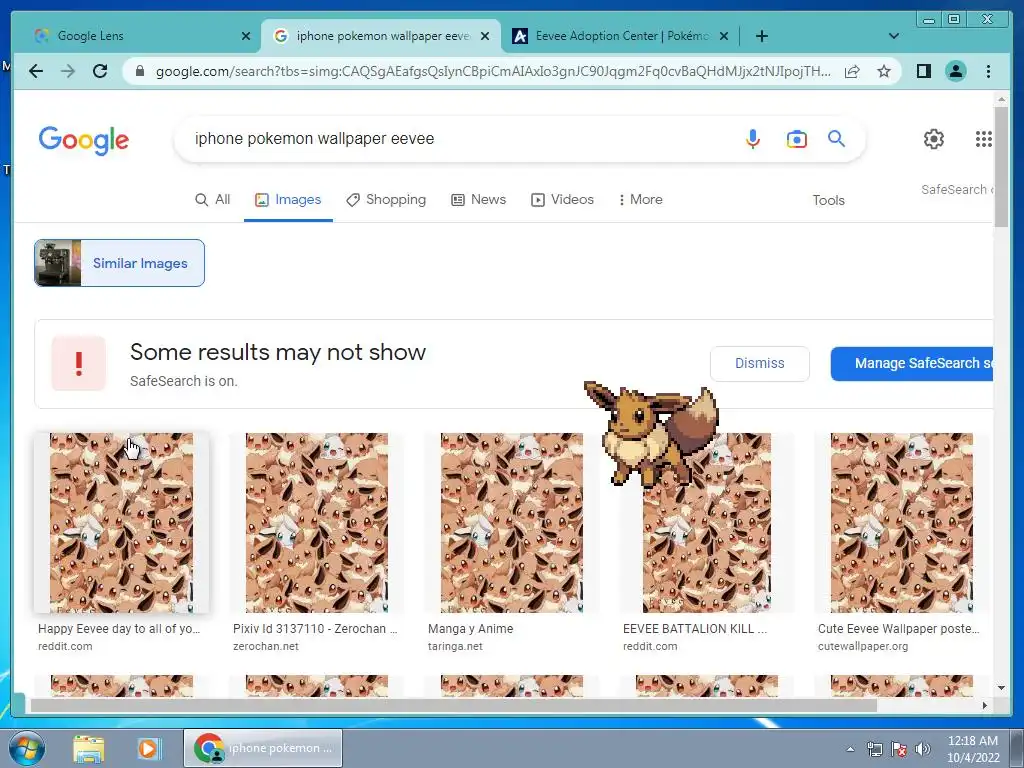
Task: Open the All results tab
Action: [213, 200]
